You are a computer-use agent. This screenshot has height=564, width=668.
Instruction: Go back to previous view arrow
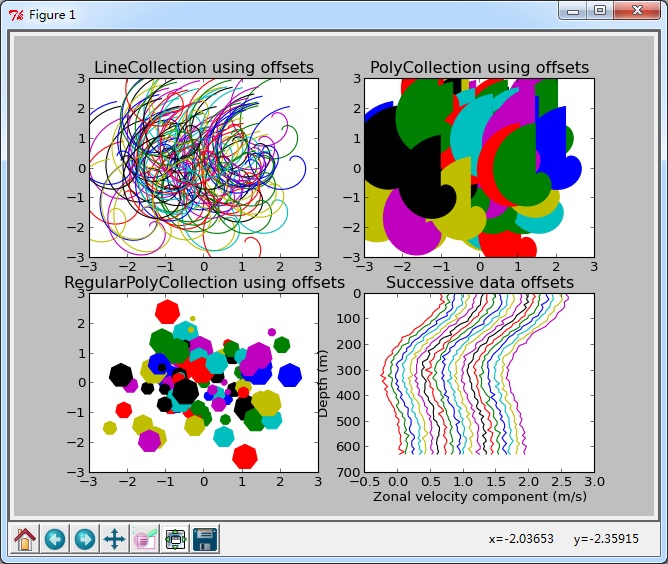click(55, 539)
